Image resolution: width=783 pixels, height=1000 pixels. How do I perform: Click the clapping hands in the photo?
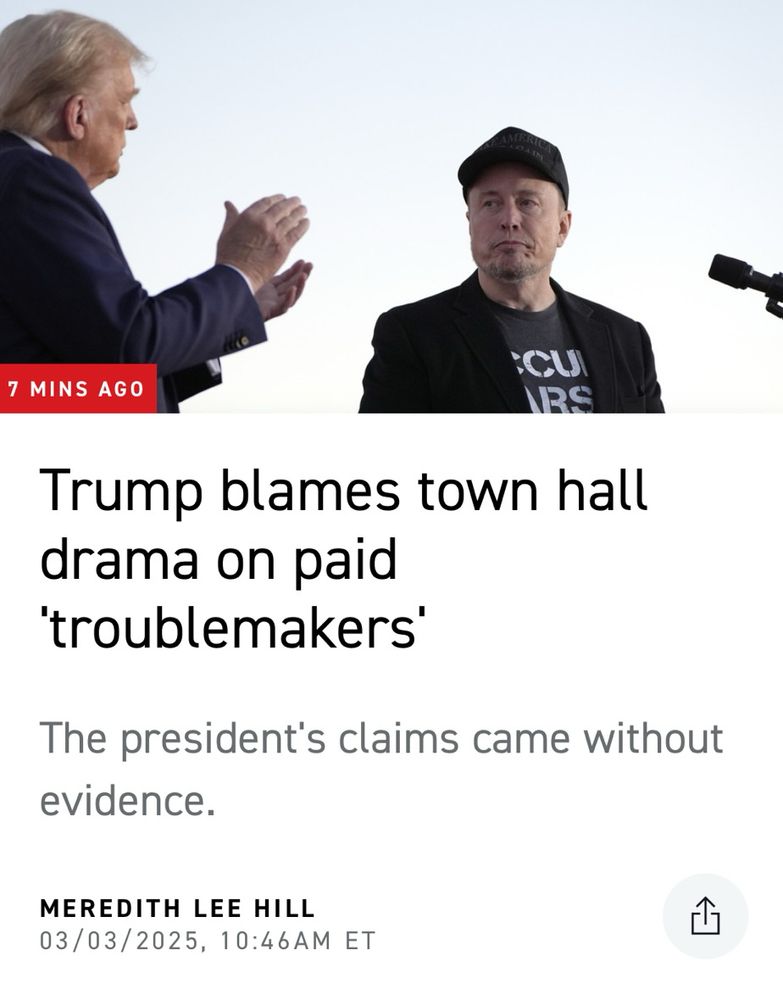265,252
